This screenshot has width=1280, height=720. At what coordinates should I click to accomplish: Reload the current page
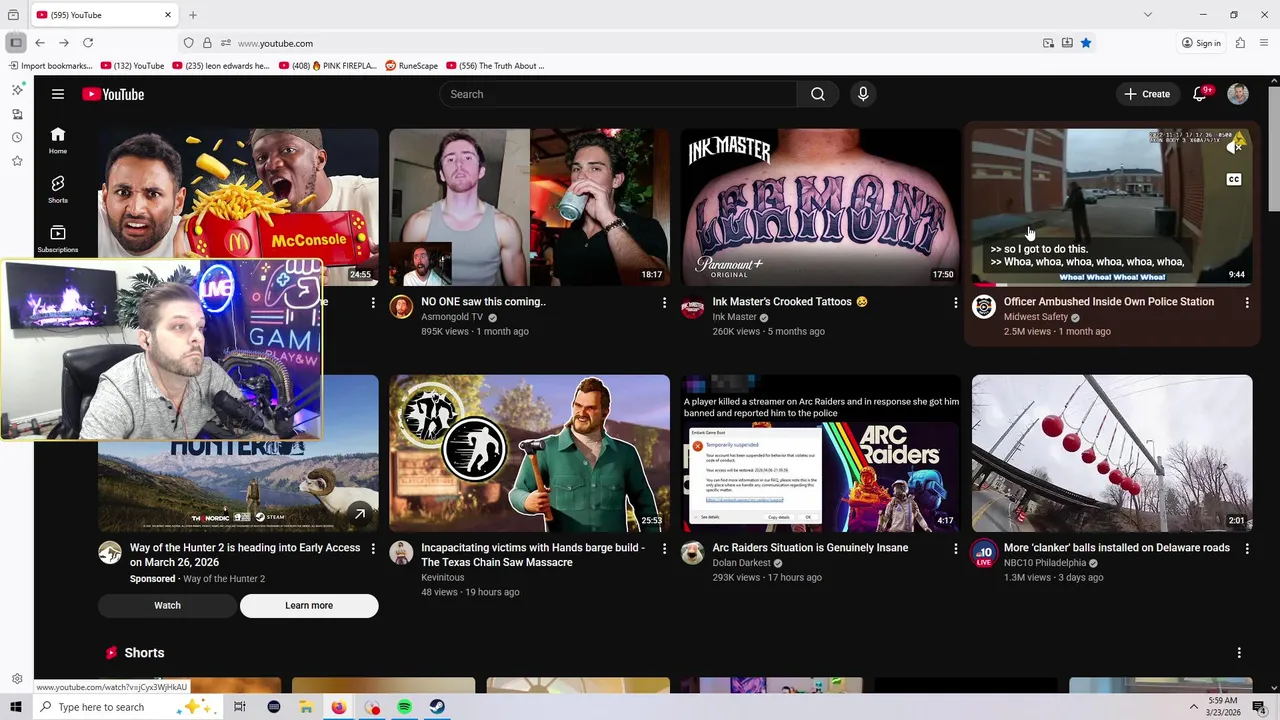point(88,43)
